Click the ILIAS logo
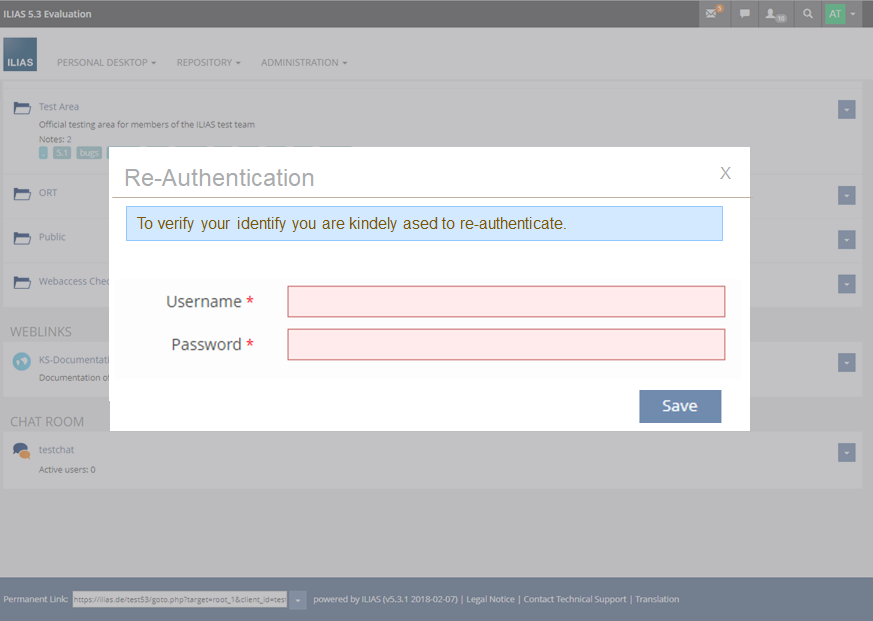Viewport: 873px width, 621px height. point(20,55)
